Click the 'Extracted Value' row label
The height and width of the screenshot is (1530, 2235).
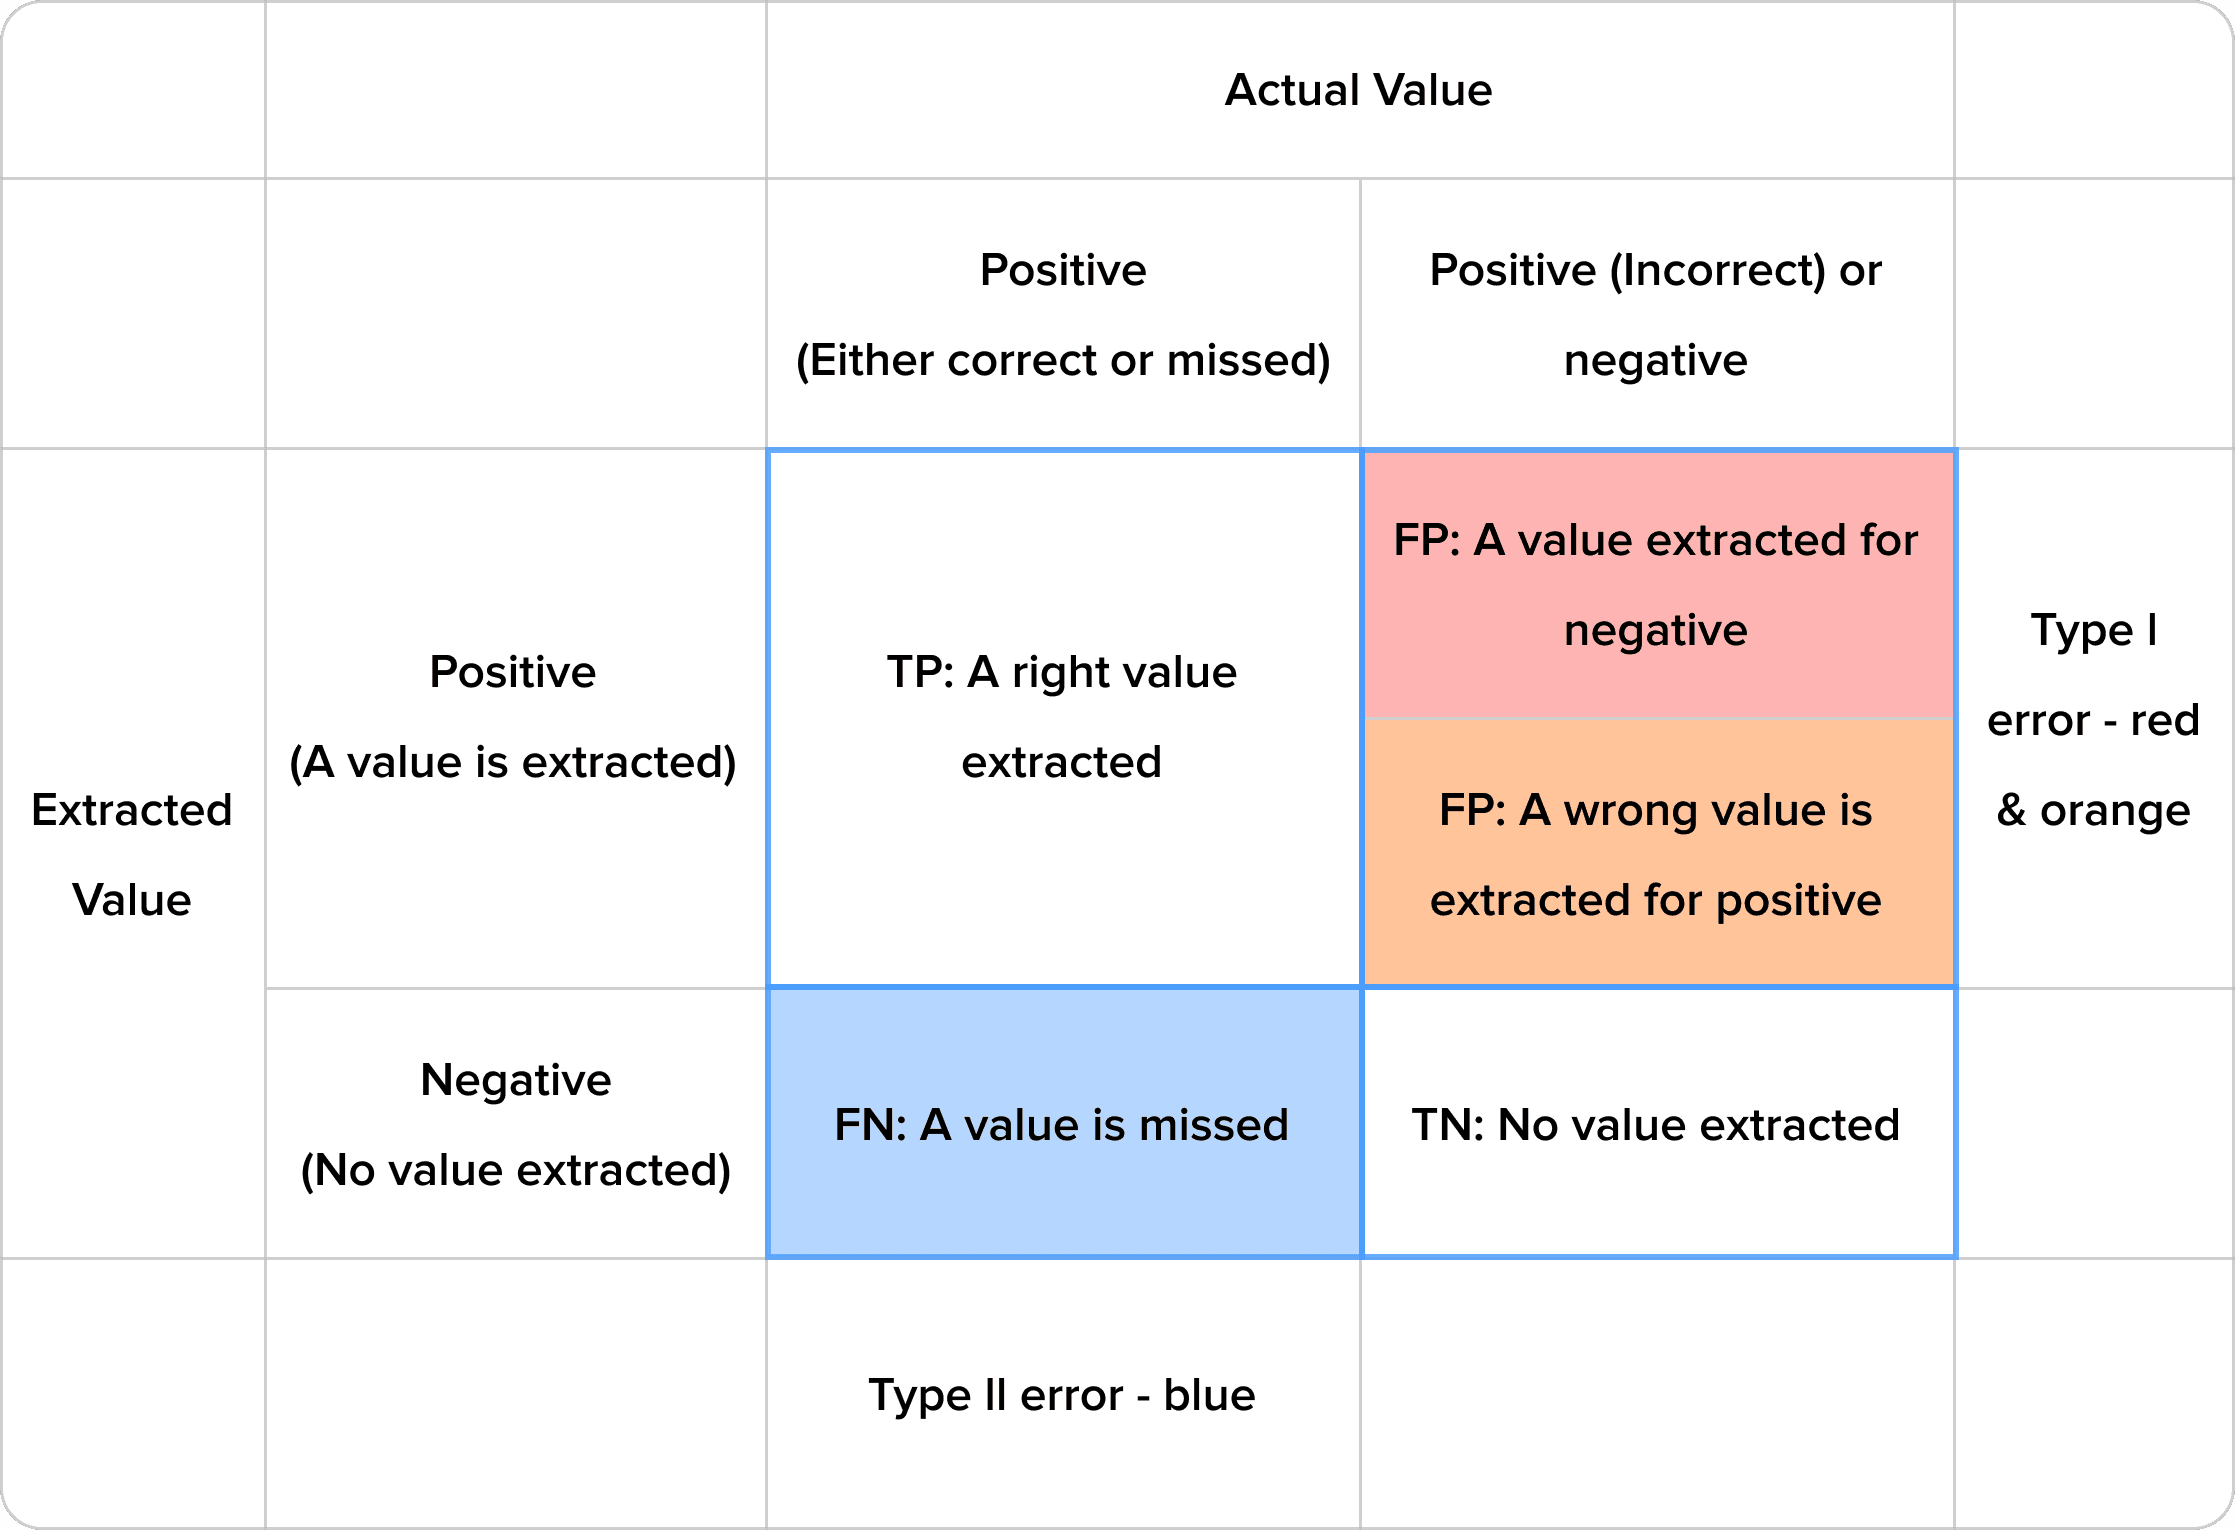tap(132, 853)
